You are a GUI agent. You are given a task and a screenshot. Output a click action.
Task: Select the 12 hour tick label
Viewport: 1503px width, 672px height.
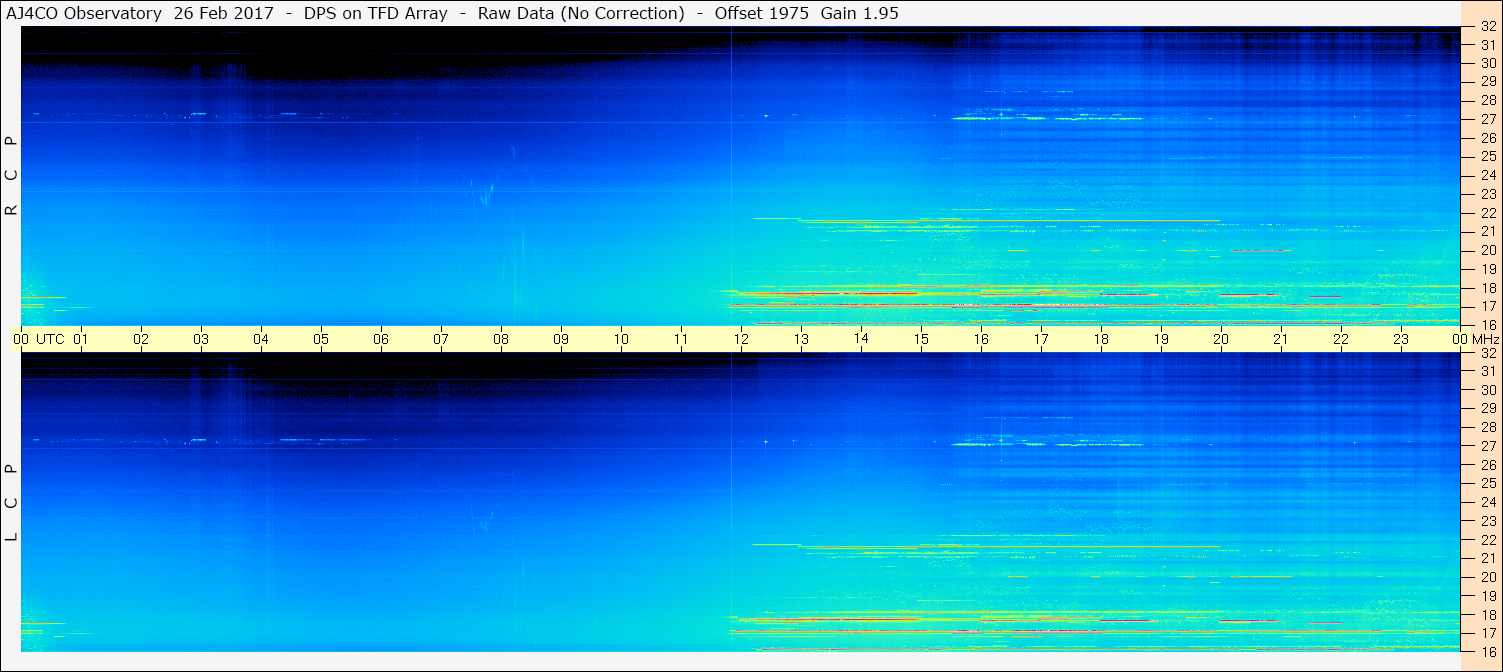coord(741,339)
